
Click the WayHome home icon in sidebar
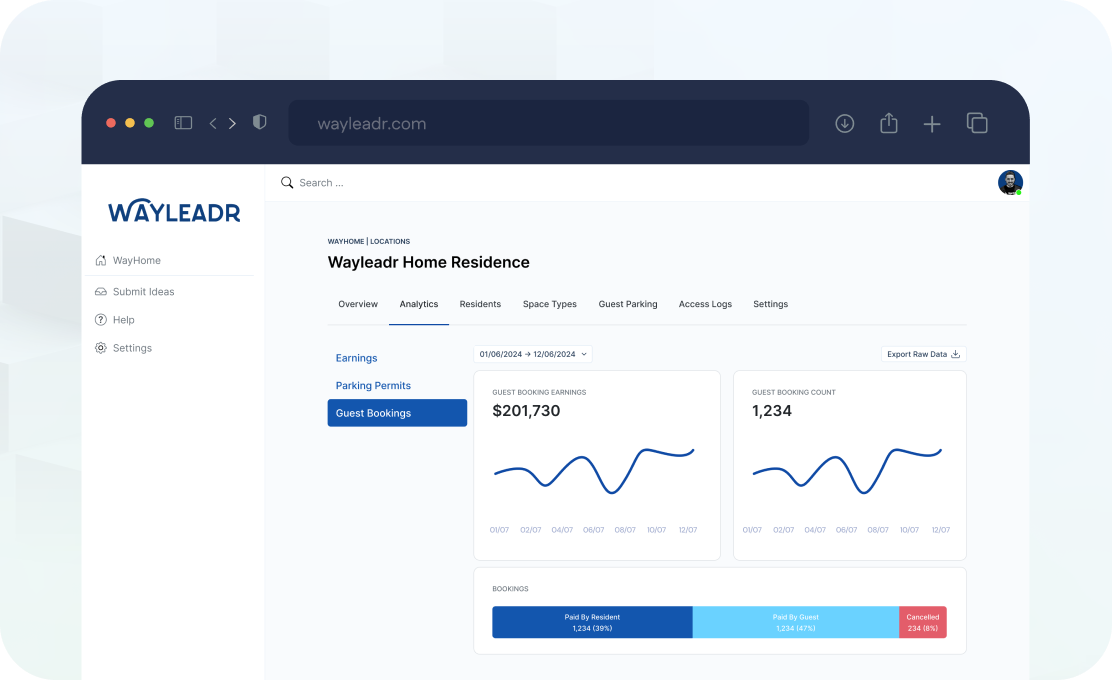pos(100,260)
